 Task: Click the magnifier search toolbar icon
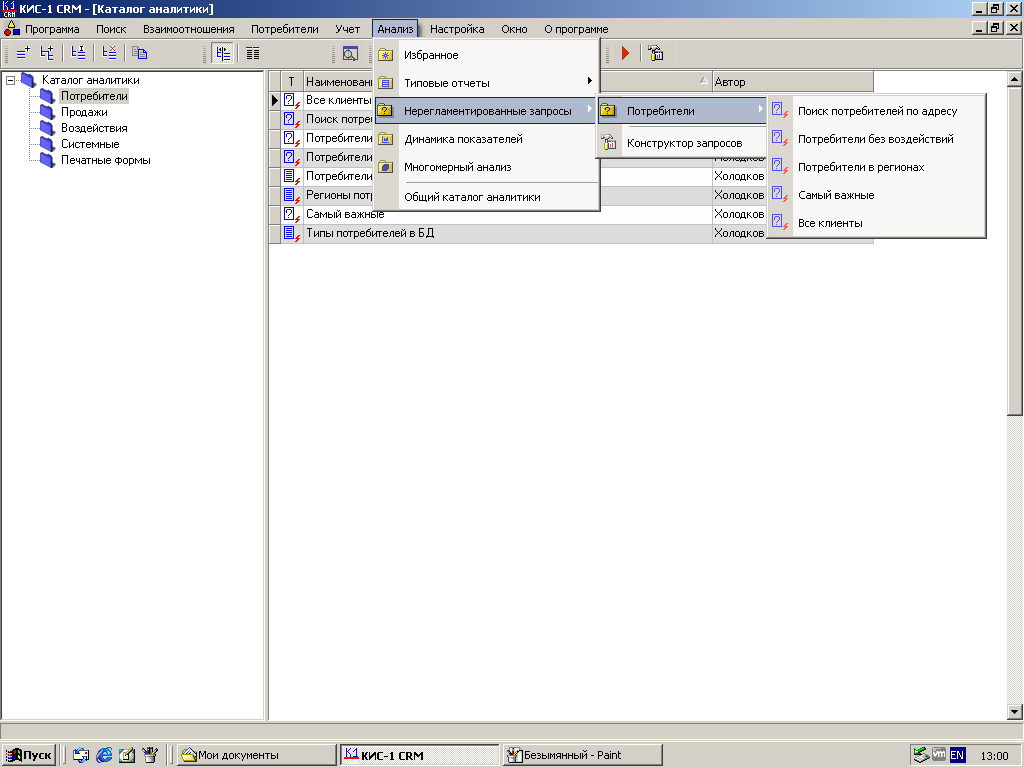[350, 54]
